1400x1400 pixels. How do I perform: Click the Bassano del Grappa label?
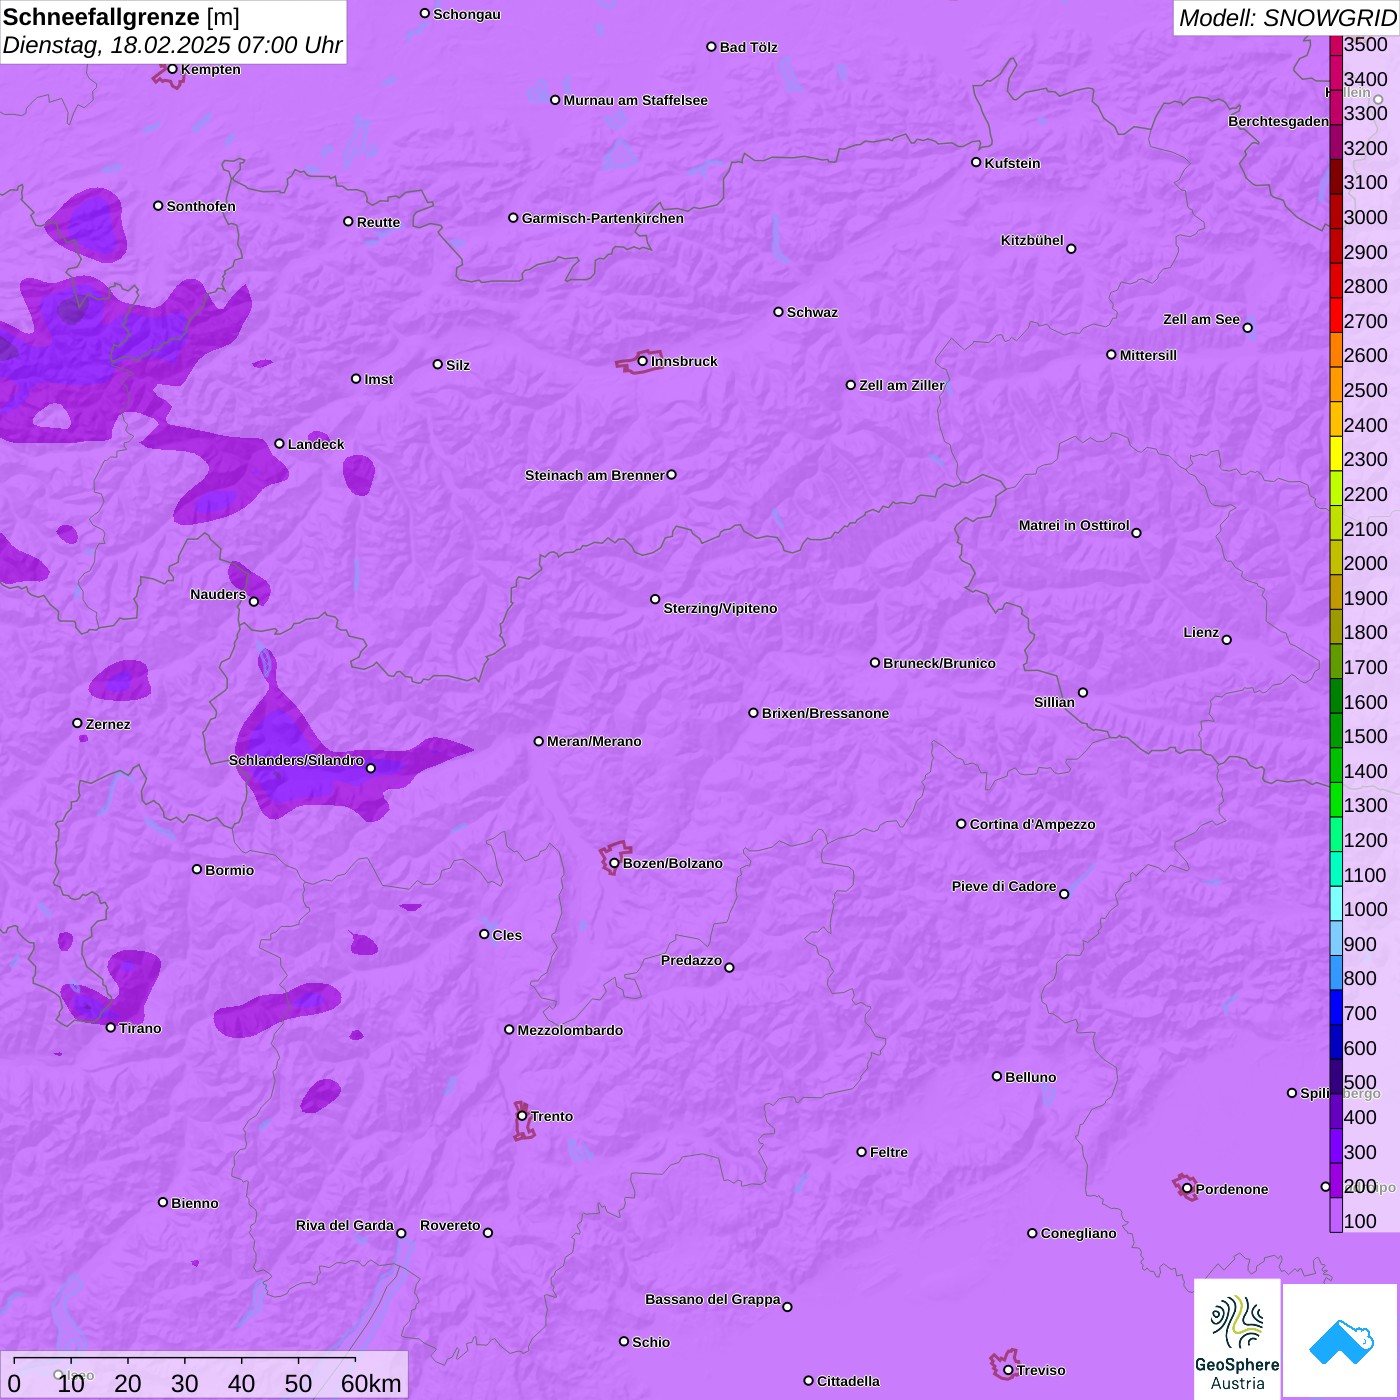tap(713, 1299)
